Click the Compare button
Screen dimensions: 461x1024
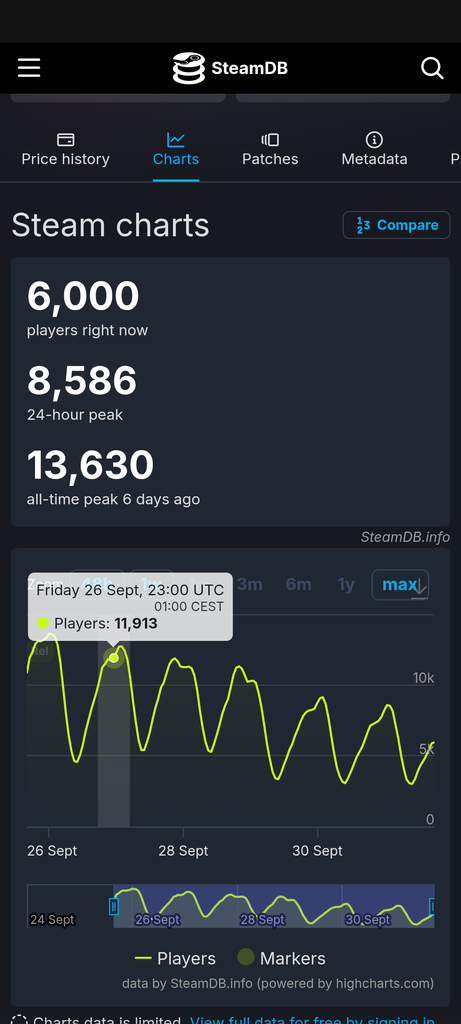tap(396, 225)
